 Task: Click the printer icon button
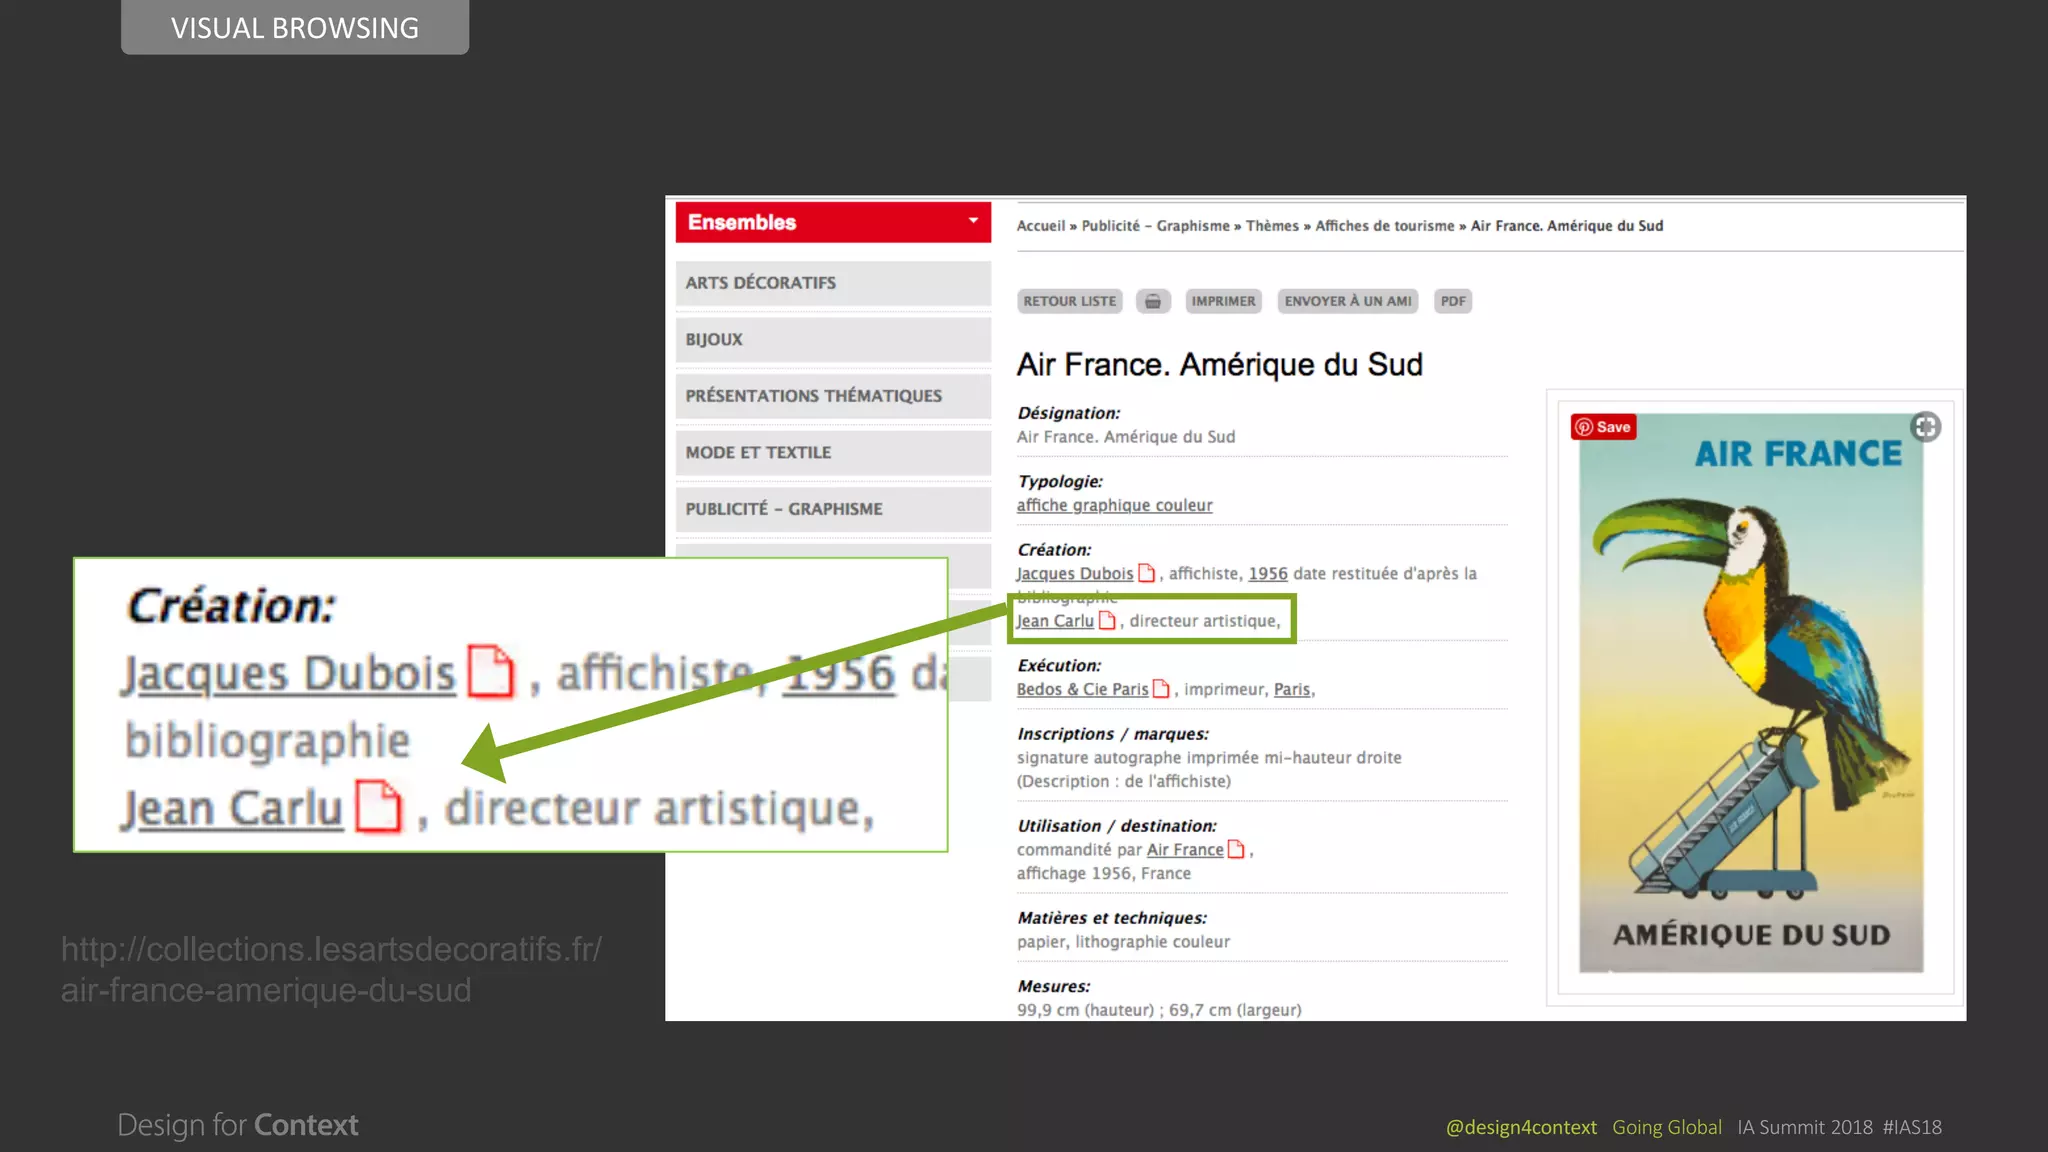click(x=1152, y=301)
